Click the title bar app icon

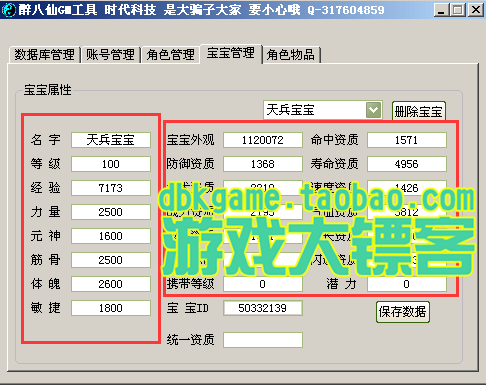coord(8,10)
